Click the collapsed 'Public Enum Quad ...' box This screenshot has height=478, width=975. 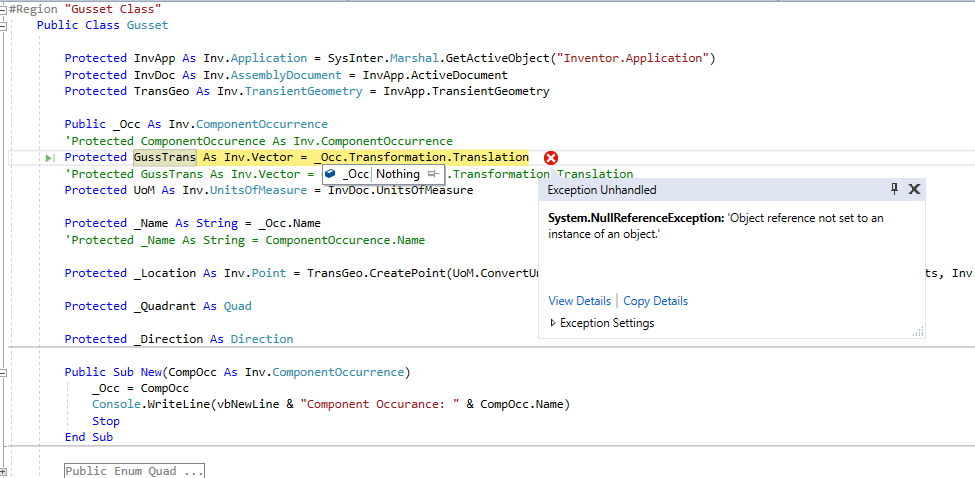click(134, 471)
